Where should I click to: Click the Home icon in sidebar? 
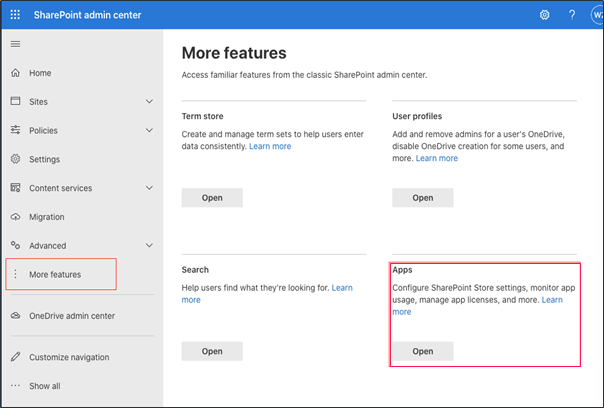(15, 73)
